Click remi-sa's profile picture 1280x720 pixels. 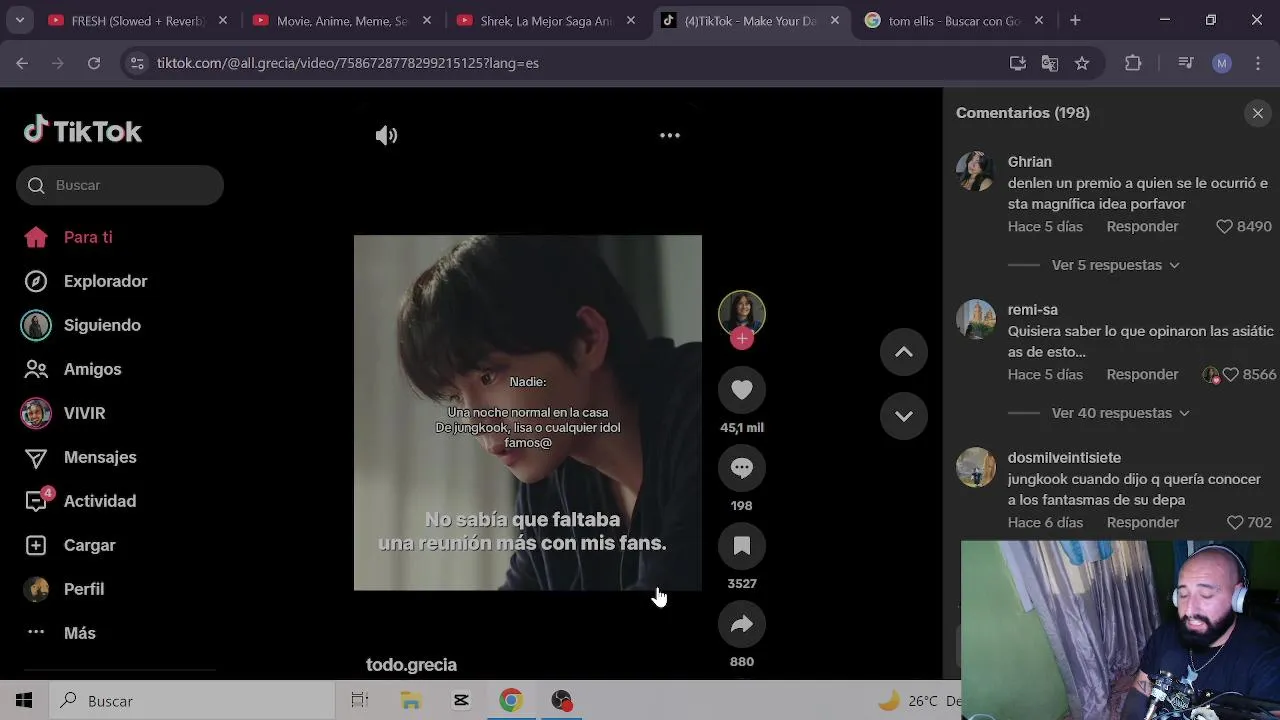[x=976, y=320]
